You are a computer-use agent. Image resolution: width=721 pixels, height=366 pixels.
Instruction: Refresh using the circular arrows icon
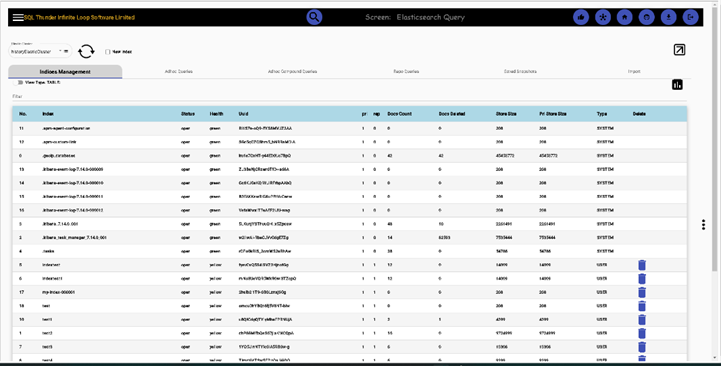click(x=86, y=51)
